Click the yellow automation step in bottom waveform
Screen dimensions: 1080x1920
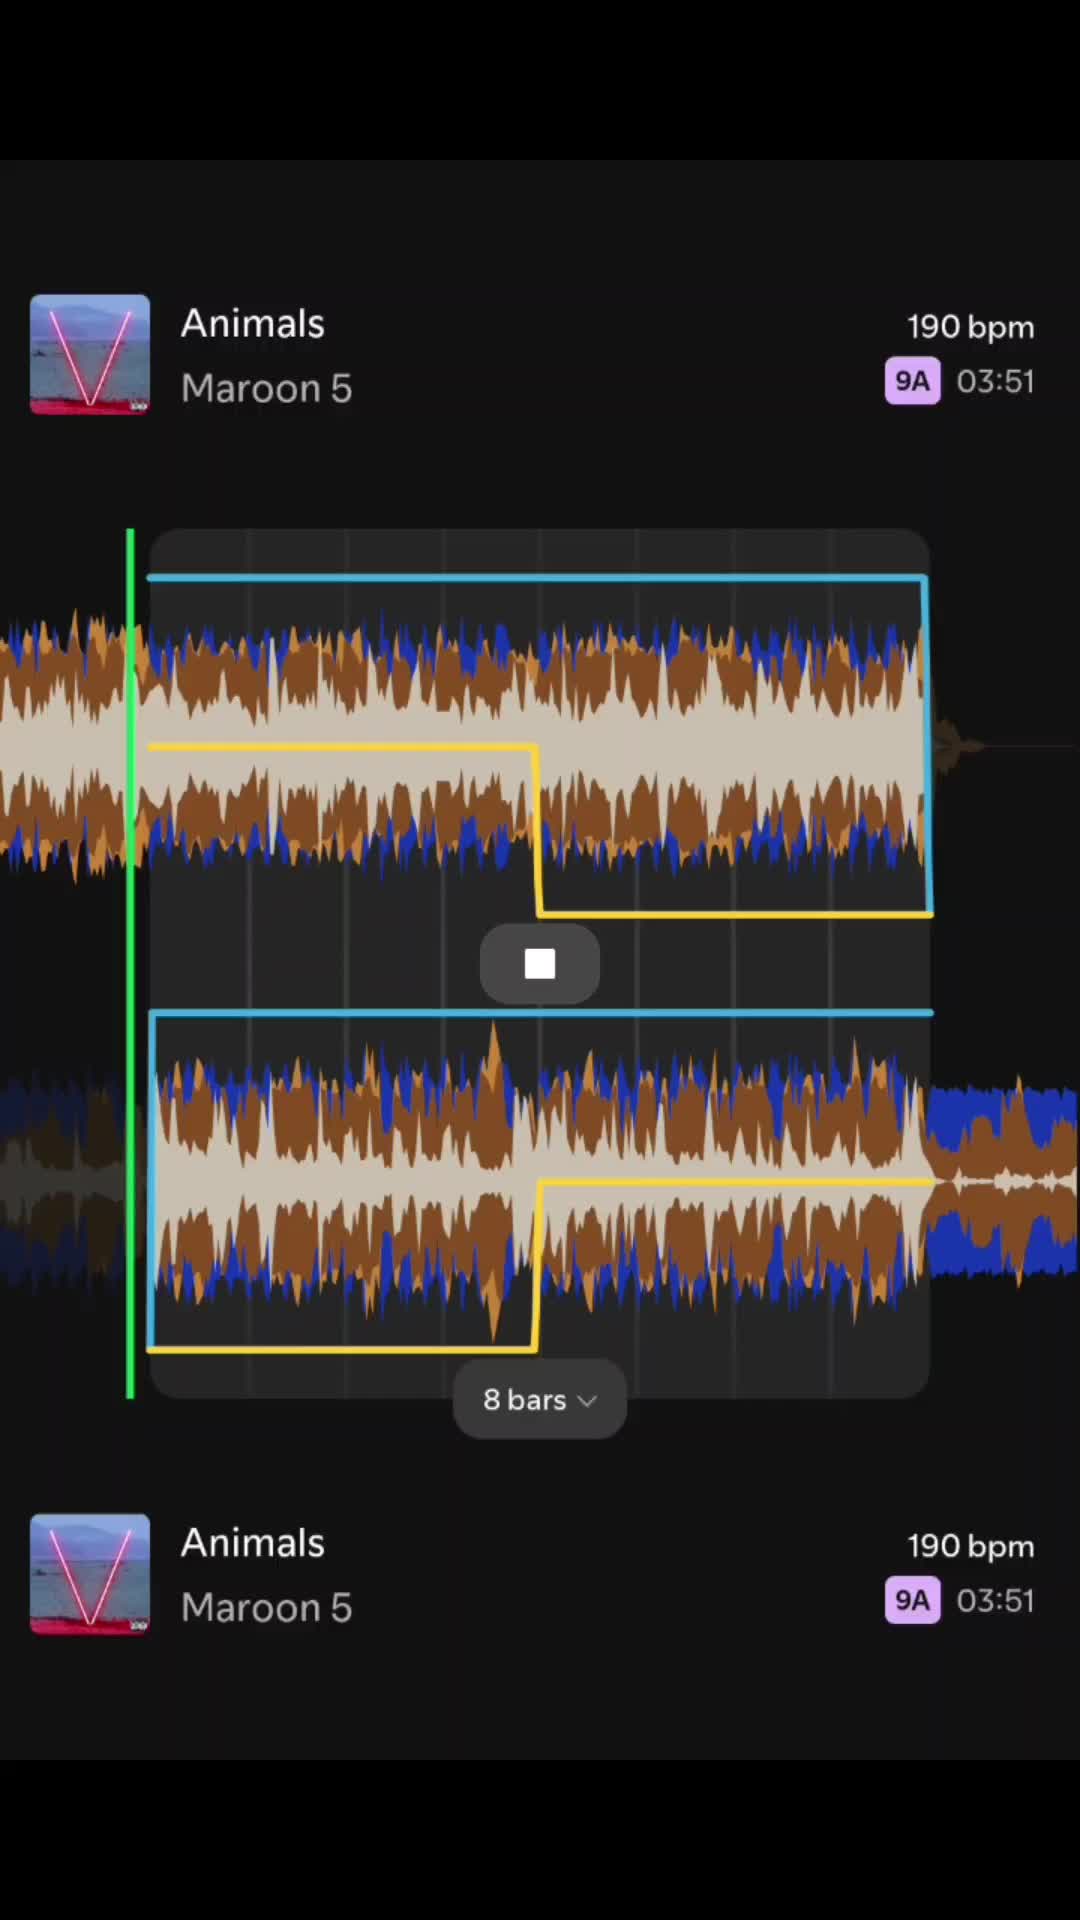[x=538, y=1265]
